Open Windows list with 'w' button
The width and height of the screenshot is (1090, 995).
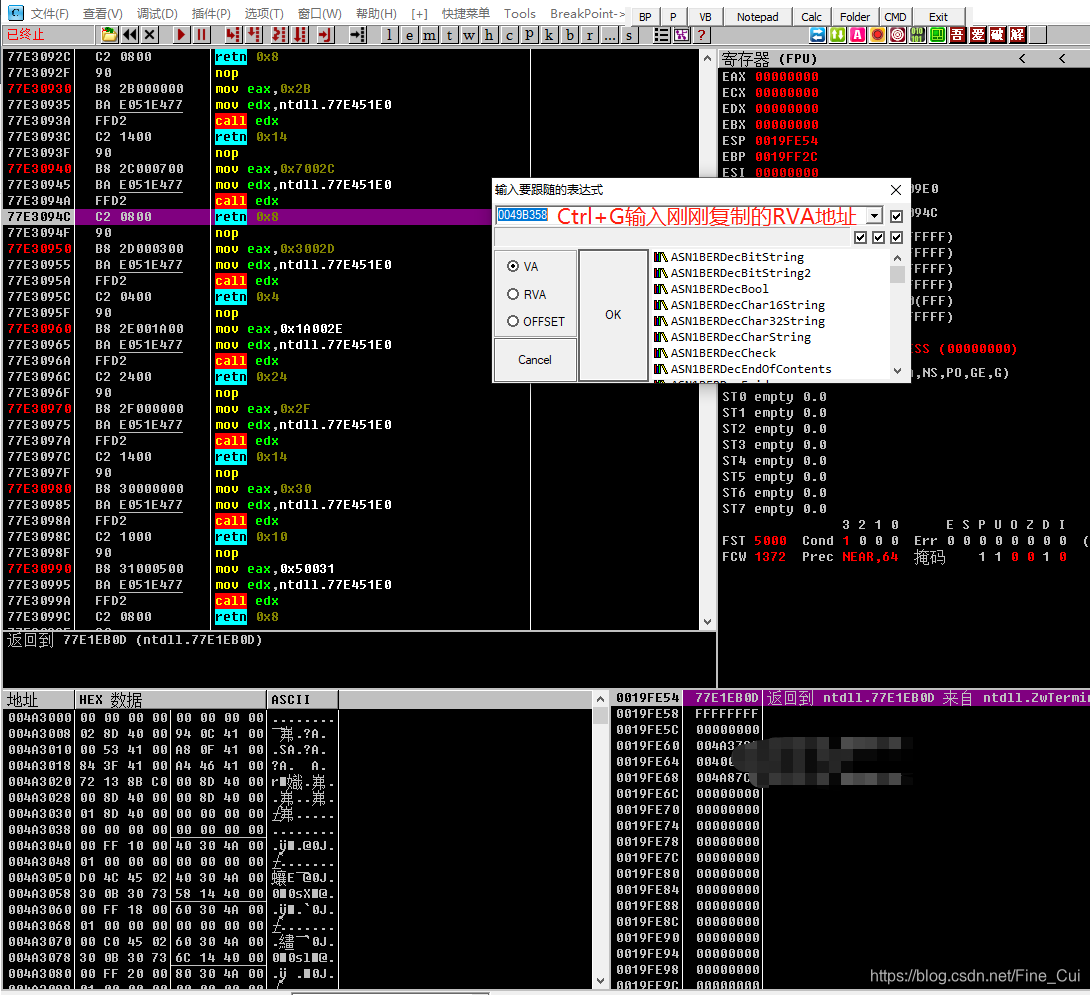point(469,35)
